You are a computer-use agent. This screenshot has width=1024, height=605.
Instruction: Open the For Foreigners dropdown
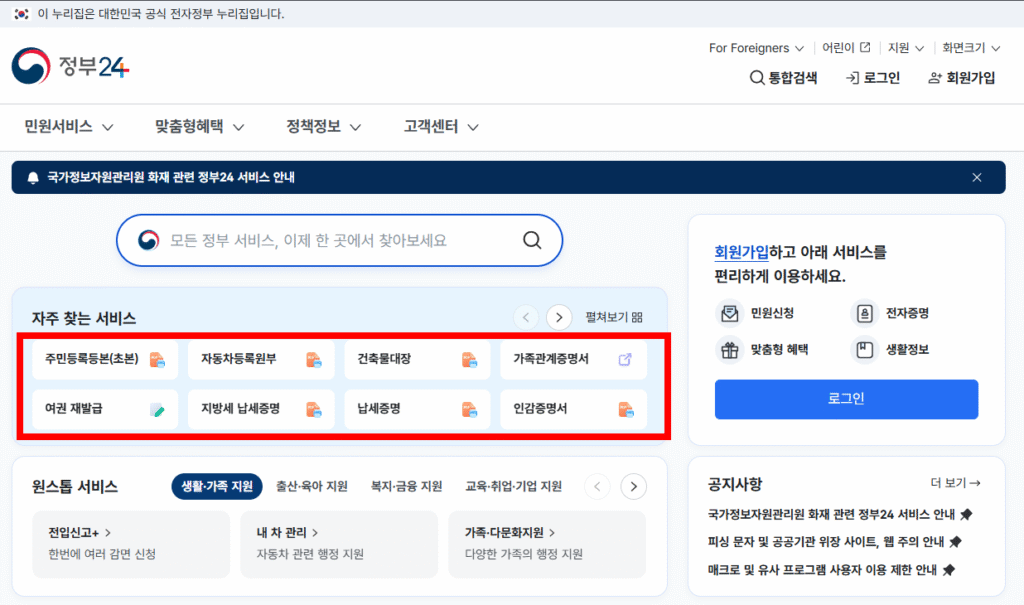pos(756,48)
